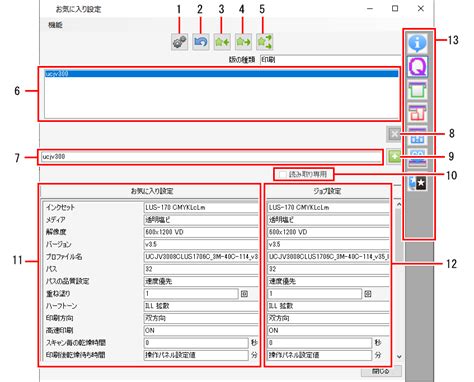Click the 版の種類 field showing 印刷
The height and width of the screenshot is (382, 474).
point(331,60)
